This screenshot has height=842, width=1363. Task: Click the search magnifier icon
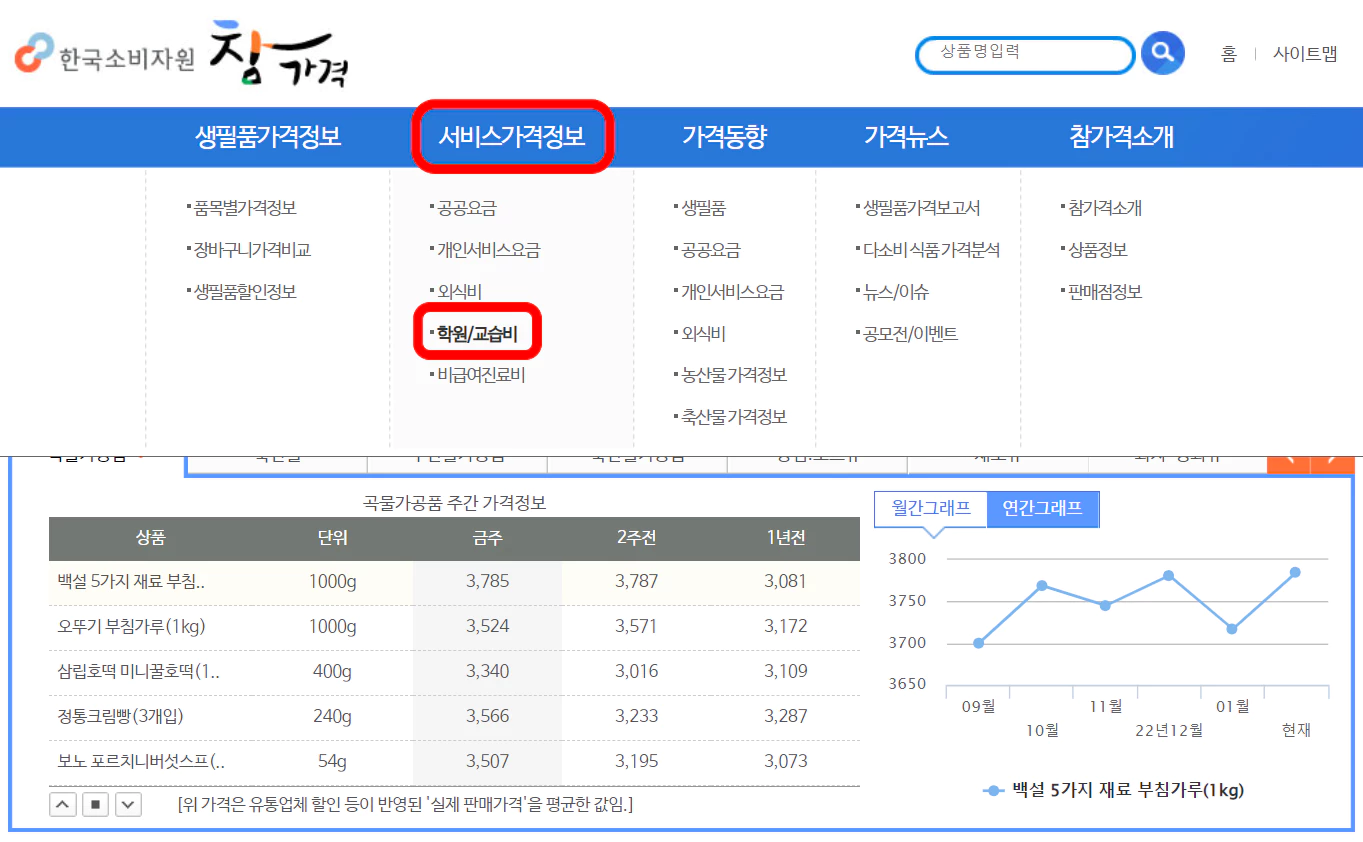(x=1162, y=54)
